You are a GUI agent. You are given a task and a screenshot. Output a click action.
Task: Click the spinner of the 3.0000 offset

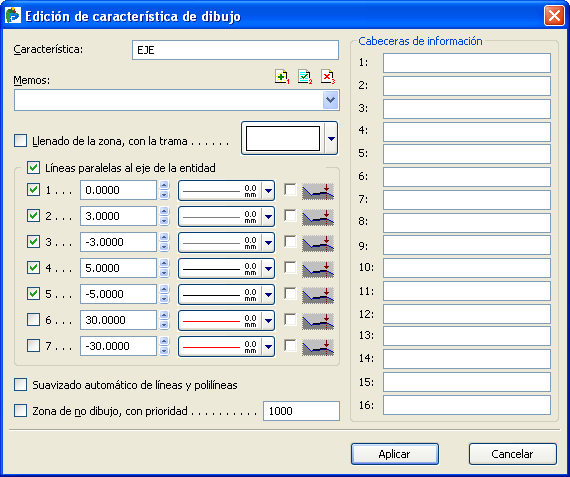tap(164, 216)
